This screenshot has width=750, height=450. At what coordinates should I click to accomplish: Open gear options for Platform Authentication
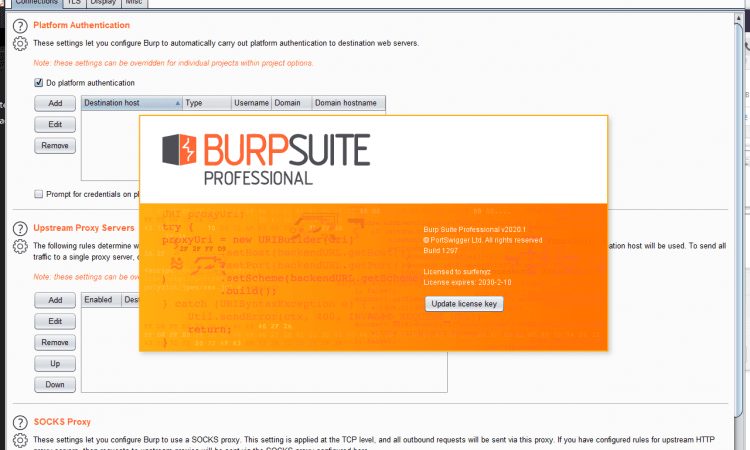click(x=20, y=44)
